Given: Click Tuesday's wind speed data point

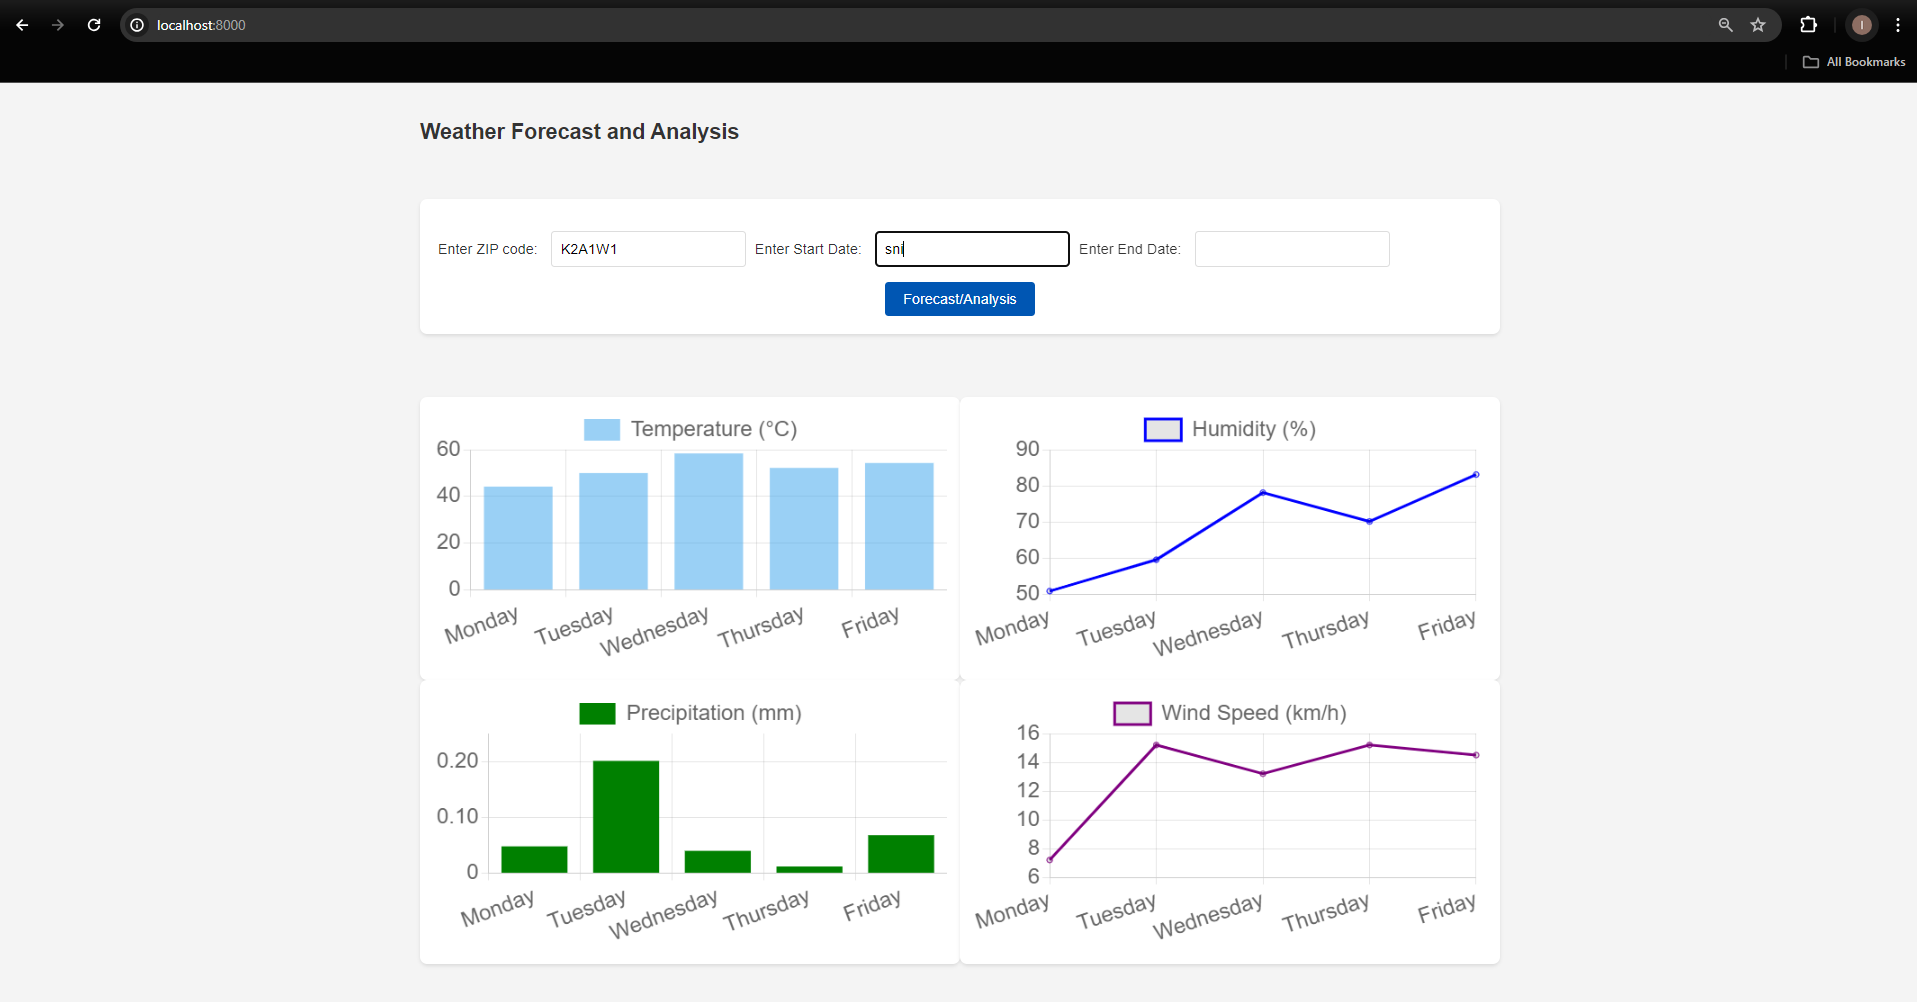Looking at the screenshot, I should click(1156, 745).
